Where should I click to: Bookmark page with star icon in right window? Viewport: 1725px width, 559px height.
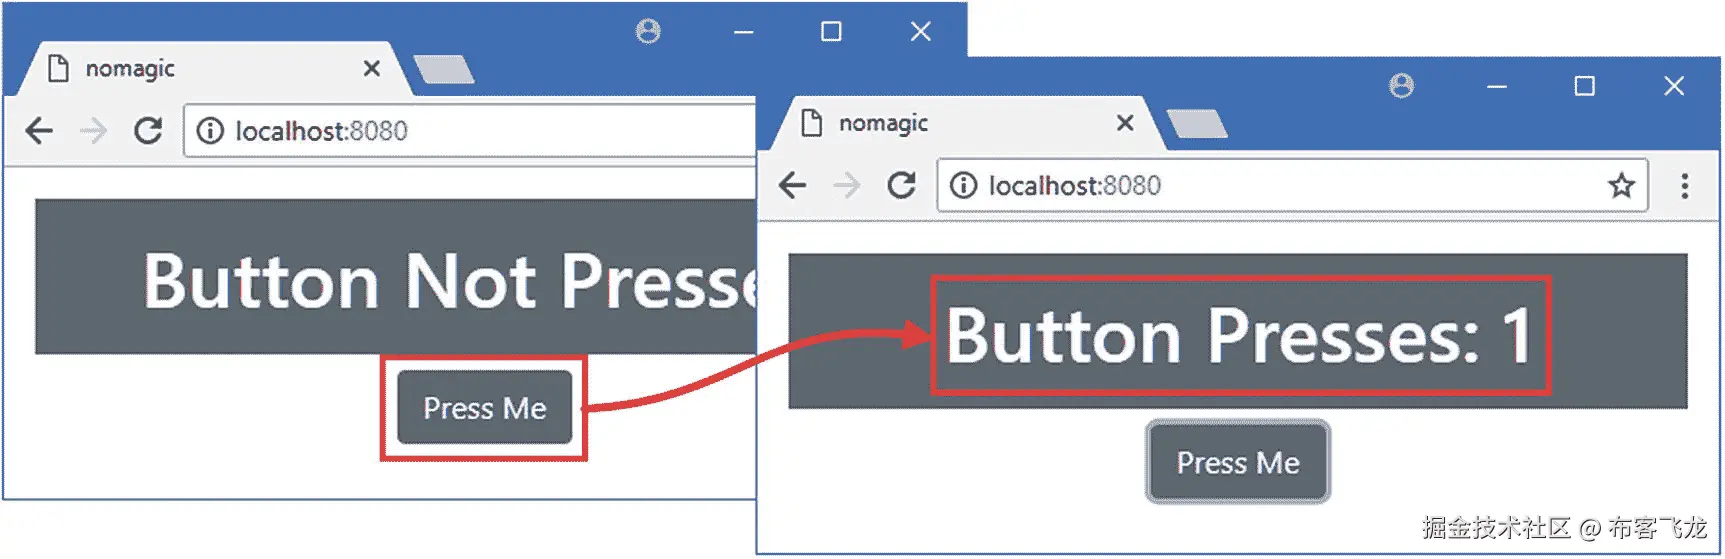(1621, 185)
